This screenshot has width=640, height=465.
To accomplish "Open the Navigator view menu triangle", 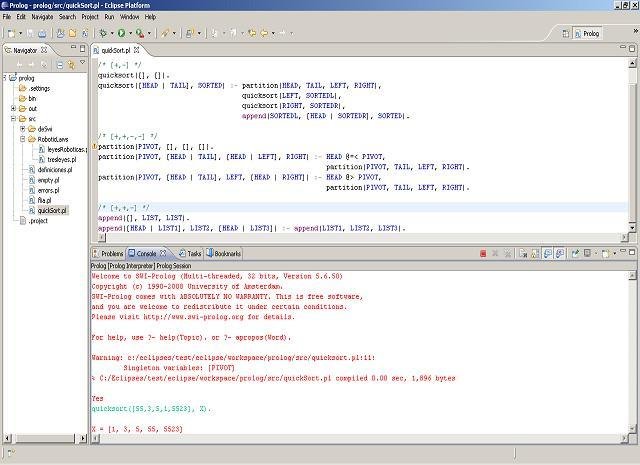I will point(82,62).
